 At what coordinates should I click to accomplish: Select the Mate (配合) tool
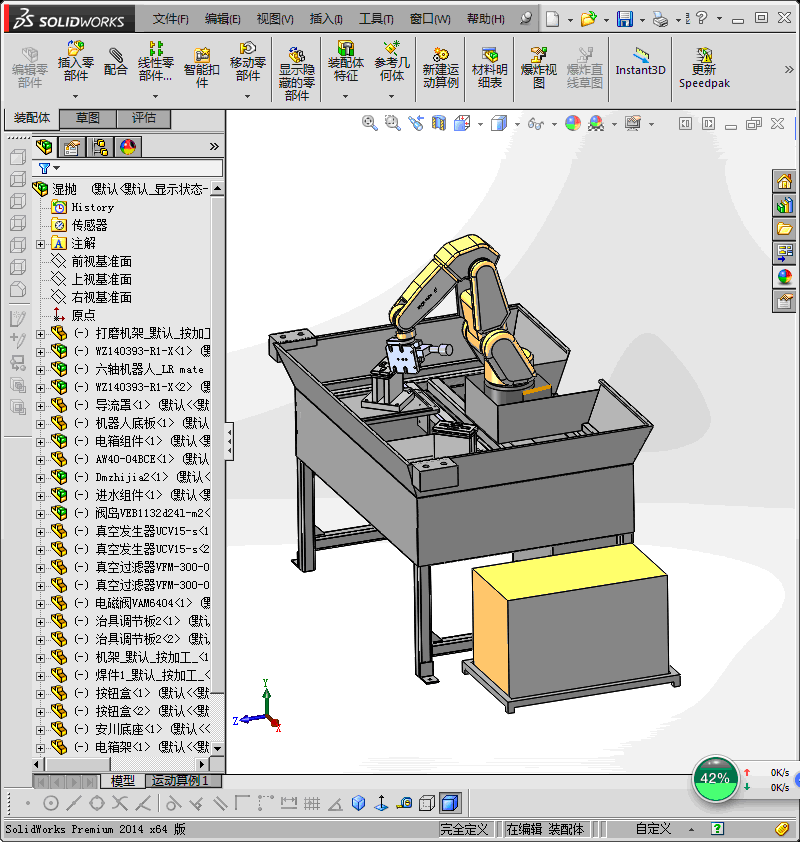pos(115,62)
